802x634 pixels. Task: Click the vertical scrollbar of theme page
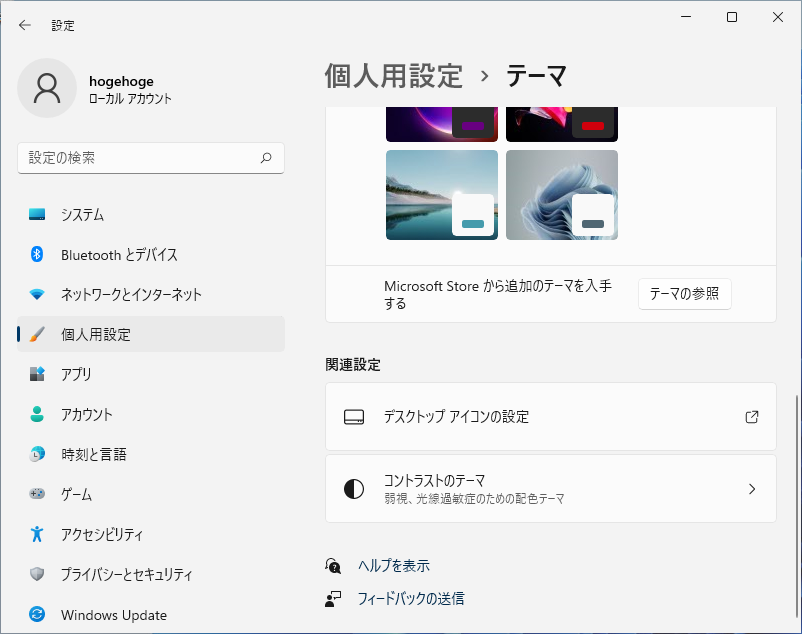pos(796,506)
